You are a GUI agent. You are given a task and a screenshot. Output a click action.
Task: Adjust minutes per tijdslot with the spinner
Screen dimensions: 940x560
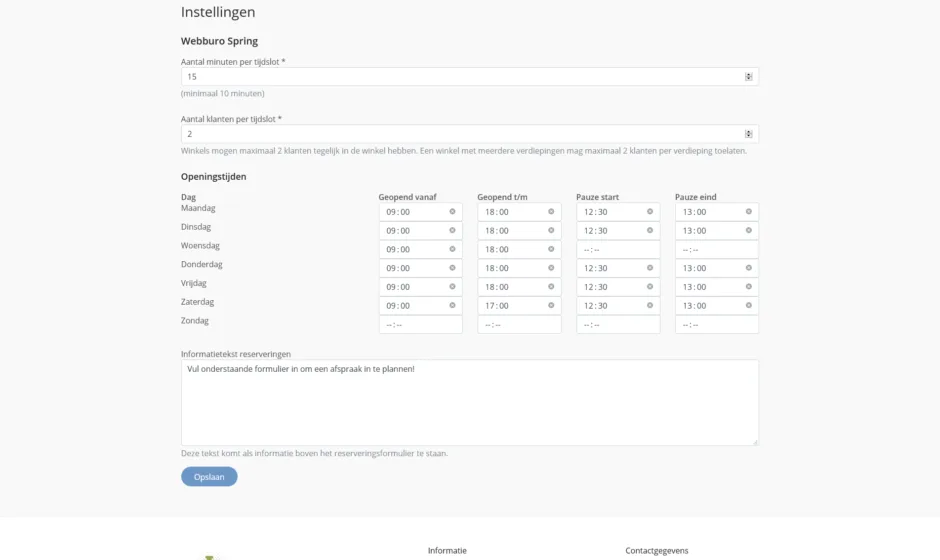click(749, 77)
